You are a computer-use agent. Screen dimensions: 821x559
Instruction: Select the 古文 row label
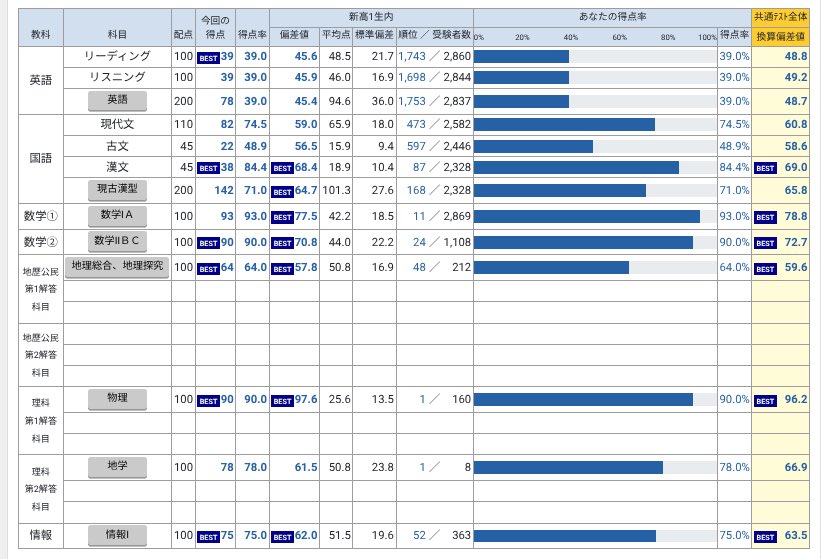click(117, 146)
